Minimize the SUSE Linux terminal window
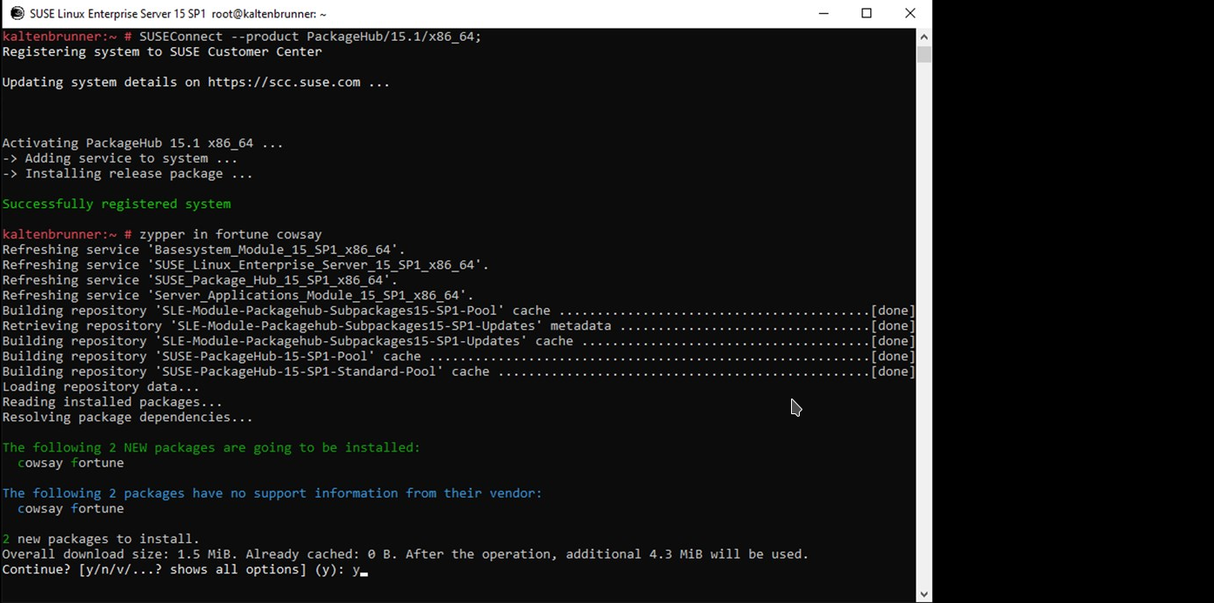Screen dimensions: 1214x603 (x=823, y=13)
